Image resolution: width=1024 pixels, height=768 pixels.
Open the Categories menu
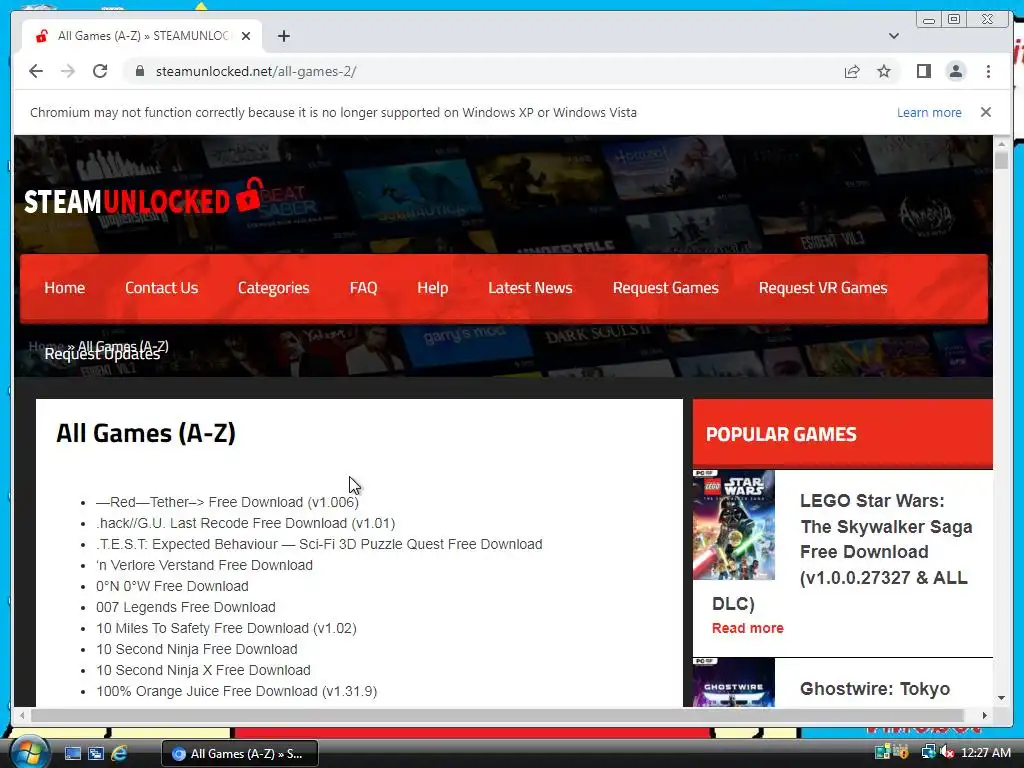273,288
